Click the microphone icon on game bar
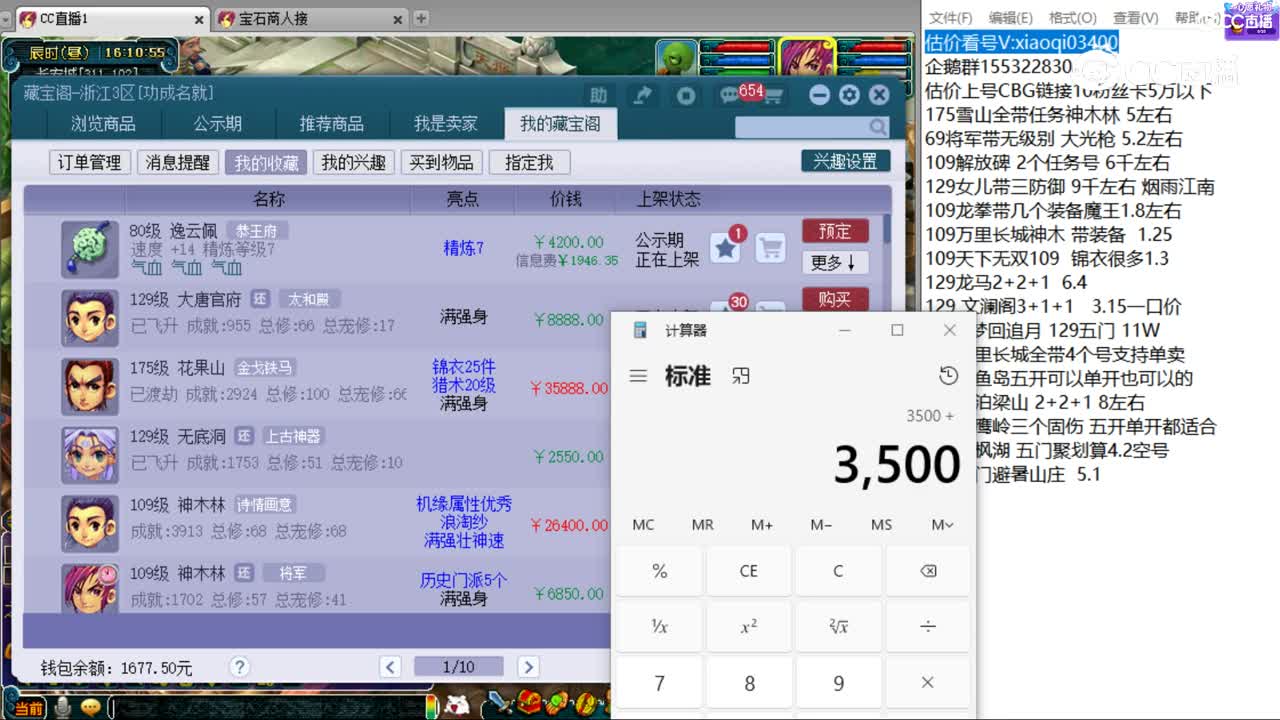Image resolution: width=1280 pixels, height=720 pixels. point(63,707)
